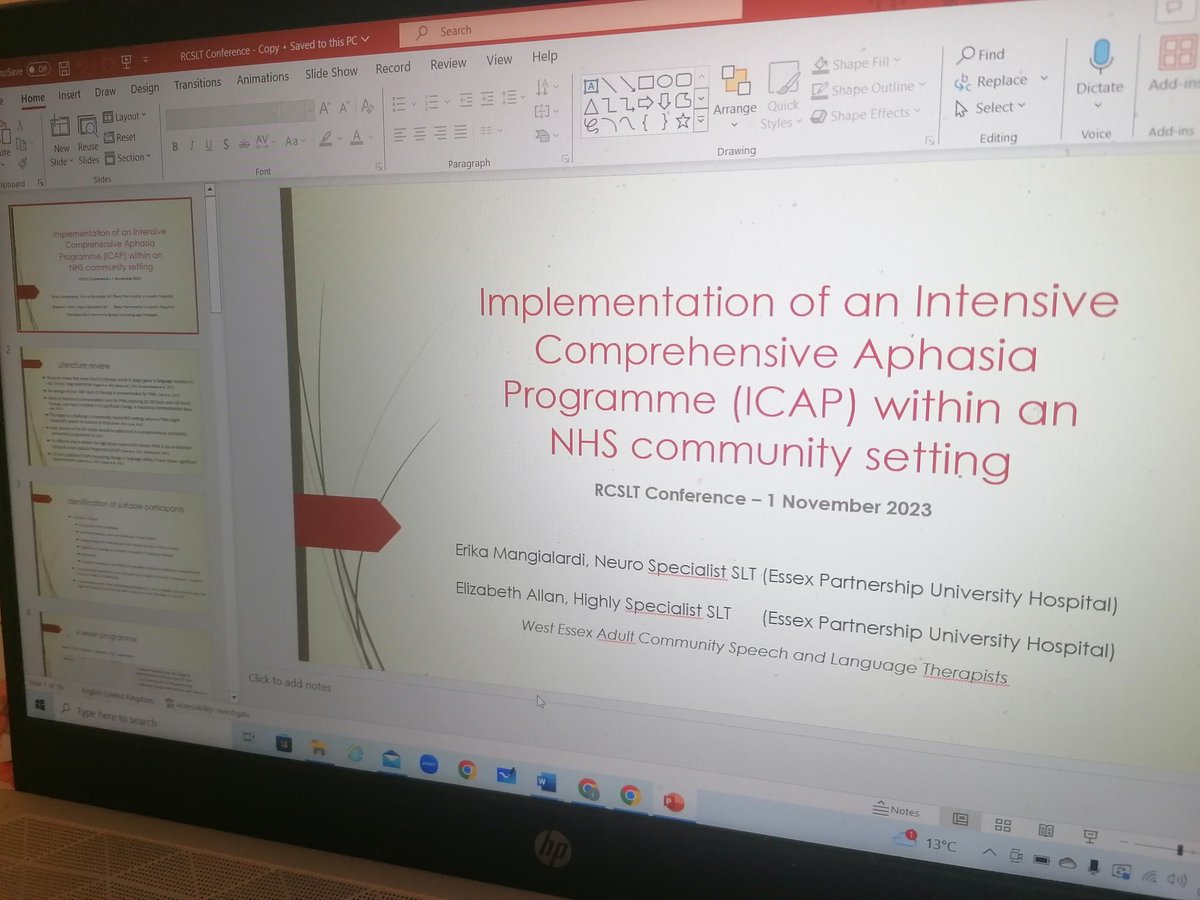Image resolution: width=1200 pixels, height=900 pixels.
Task: Toggle Underline formatting
Action: [208, 145]
